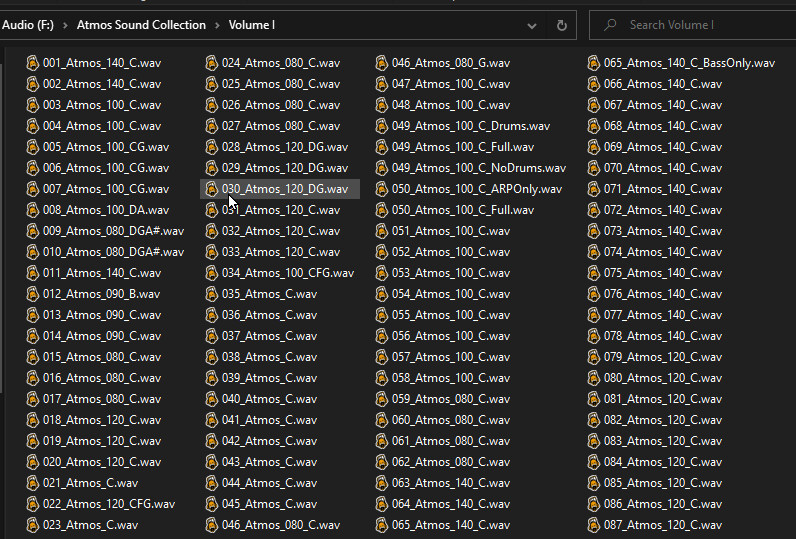
Task: Navigate to Atmos Sound Collection breadcrumb
Action: [x=141, y=25]
